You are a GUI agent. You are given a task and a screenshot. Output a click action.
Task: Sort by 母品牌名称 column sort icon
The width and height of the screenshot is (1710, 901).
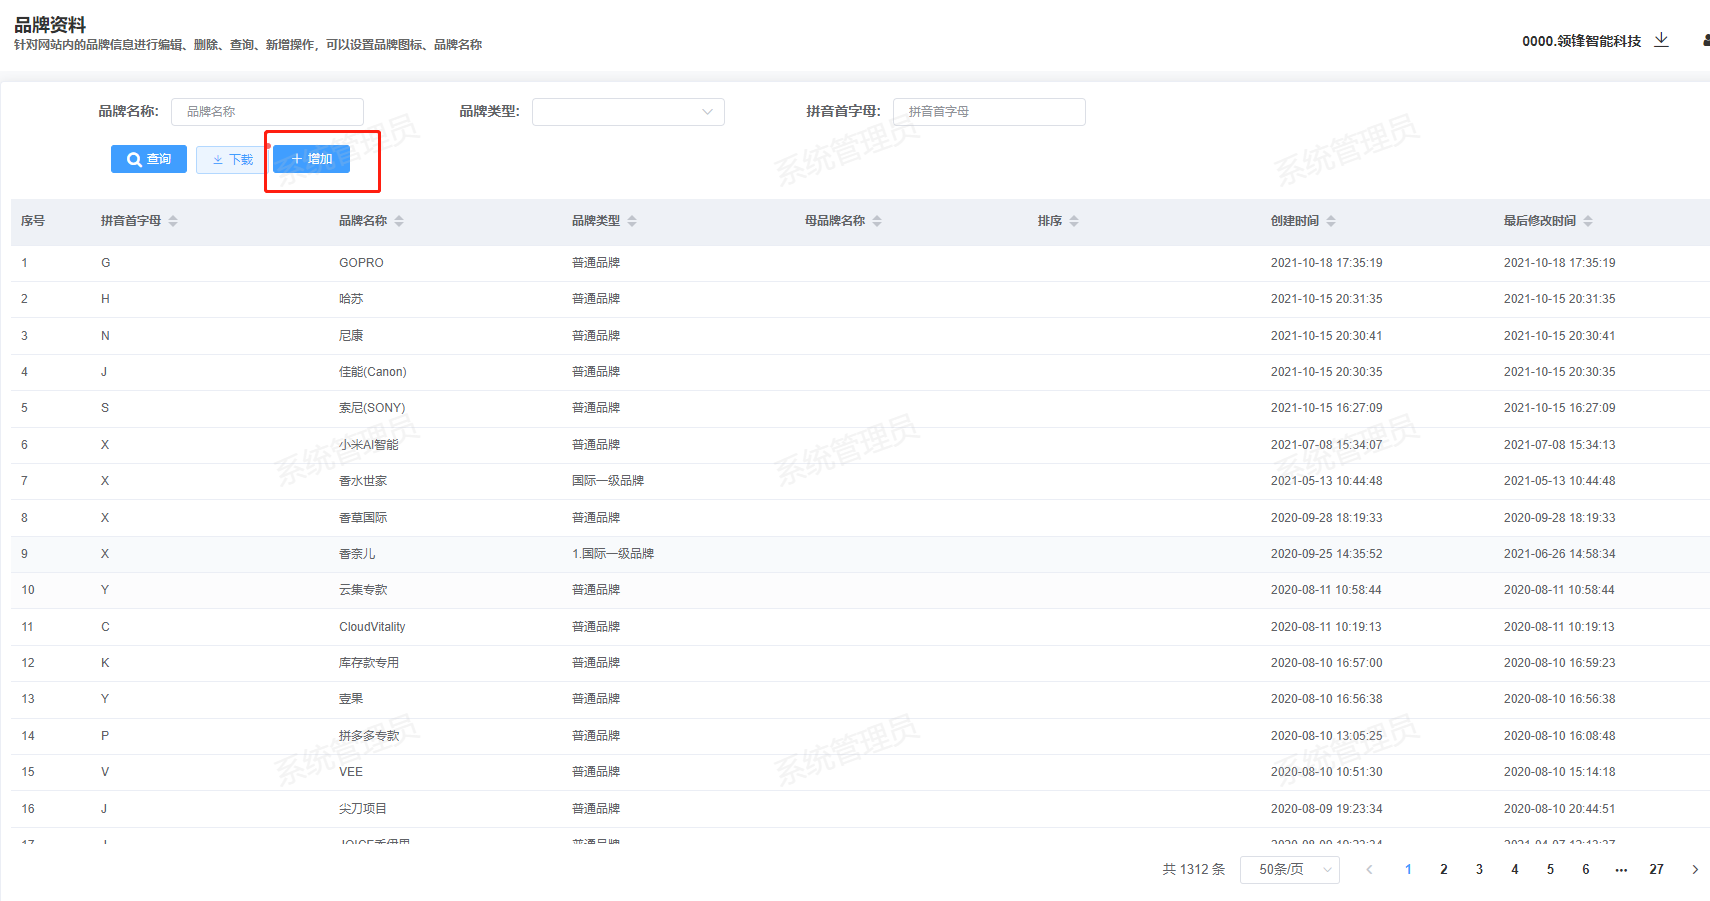pos(877,221)
